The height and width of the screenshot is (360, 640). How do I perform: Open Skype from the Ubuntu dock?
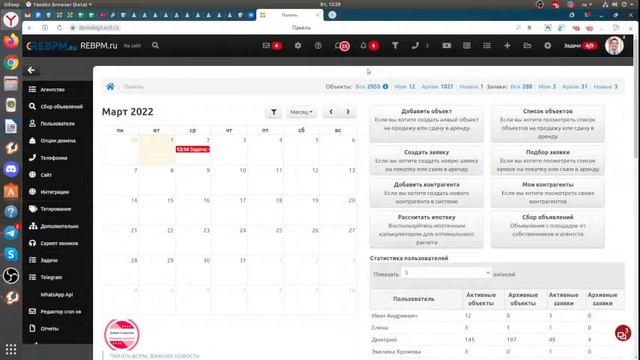[x=11, y=254]
